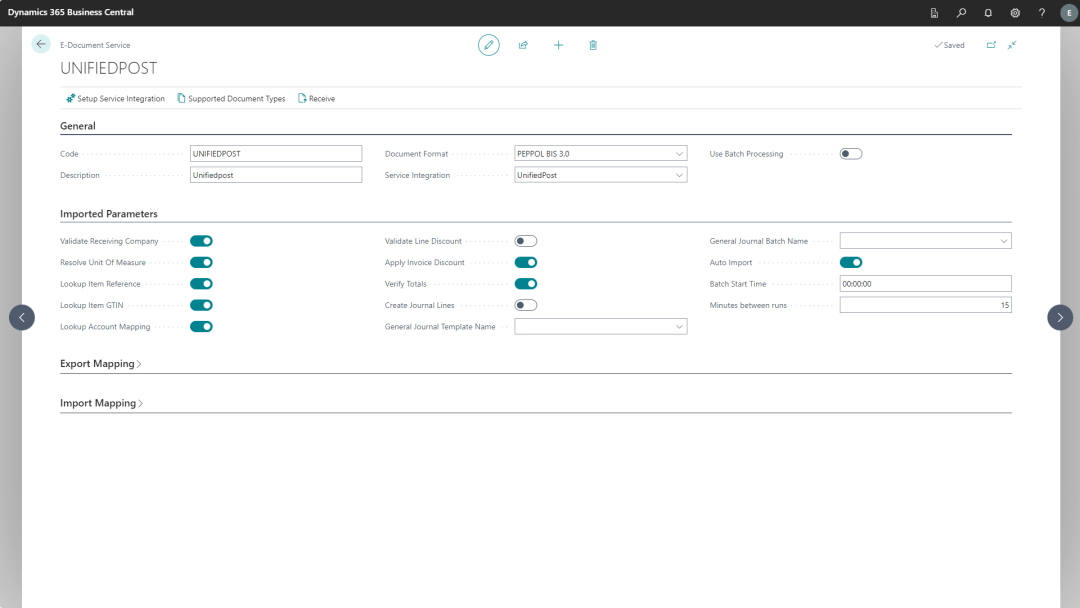The image size is (1080, 608).
Task: Click the trash delete icon
Action: click(593, 45)
